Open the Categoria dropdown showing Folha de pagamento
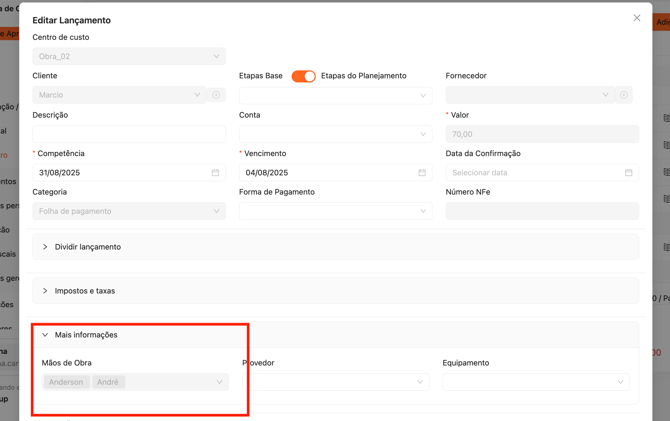 (x=128, y=211)
